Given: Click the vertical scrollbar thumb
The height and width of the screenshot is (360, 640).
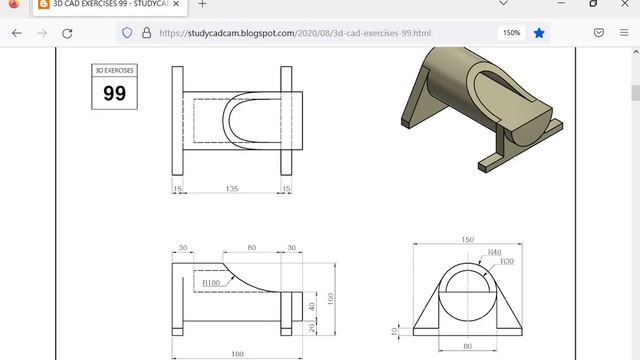Looking at the screenshot, I should click(636, 93).
